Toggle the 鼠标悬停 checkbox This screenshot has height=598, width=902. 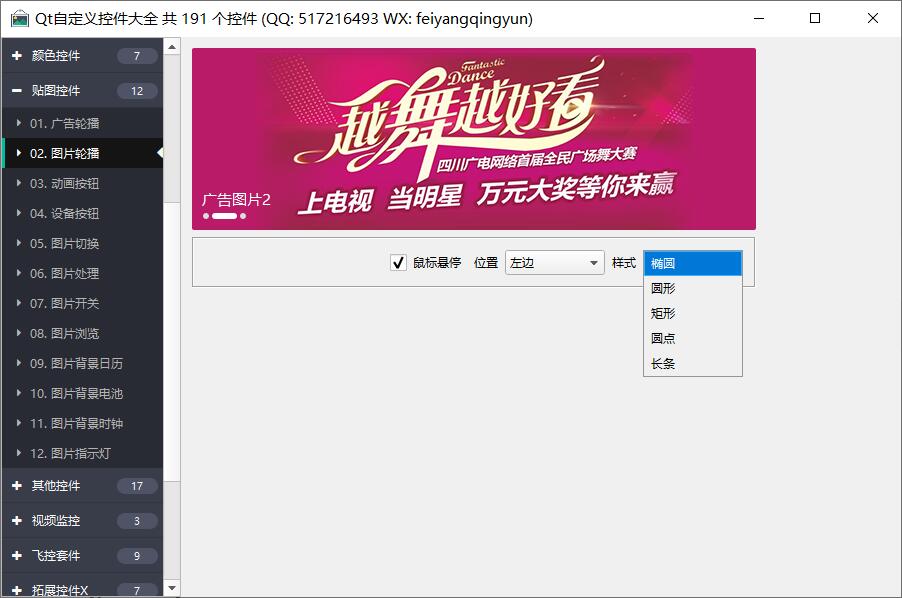[x=398, y=263]
